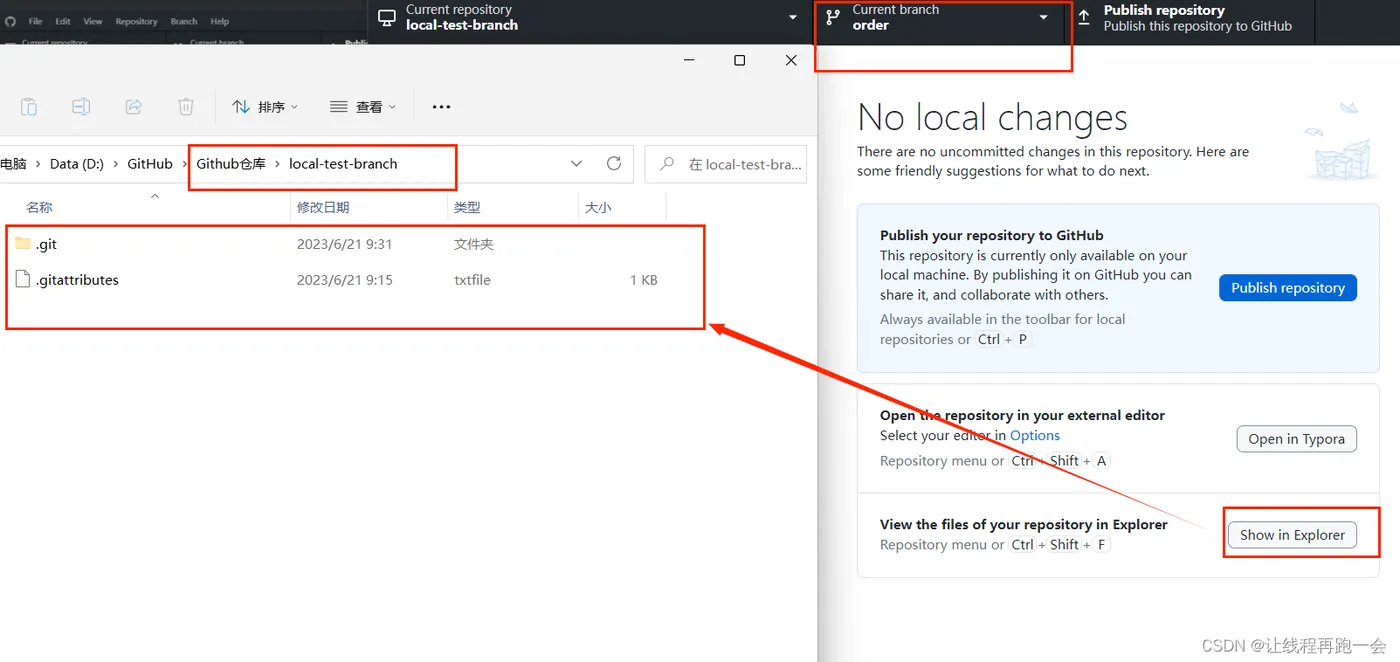The image size is (1400, 662).
Task: Open the Edit menu in GitHub Desktop
Action: pos(63,21)
